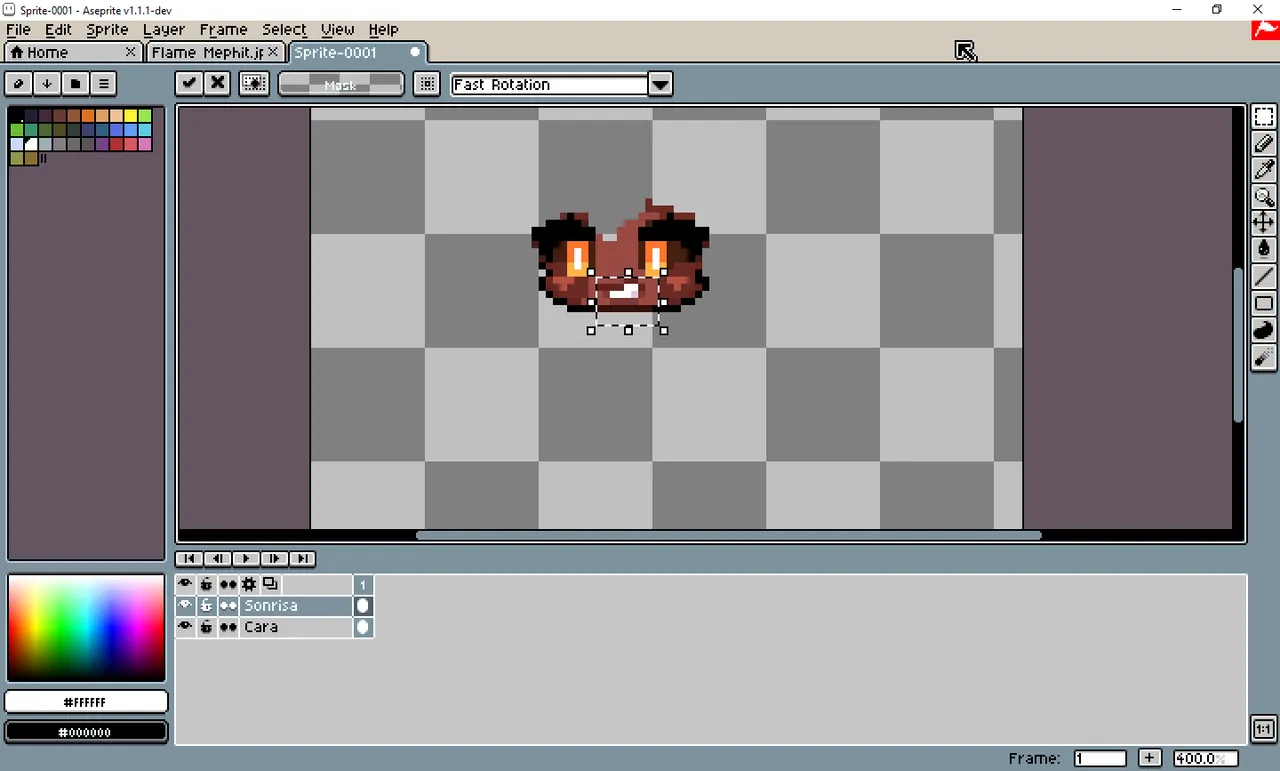The image size is (1280, 771).
Task: Click the palette edit pencil button
Action: [x=18, y=84]
